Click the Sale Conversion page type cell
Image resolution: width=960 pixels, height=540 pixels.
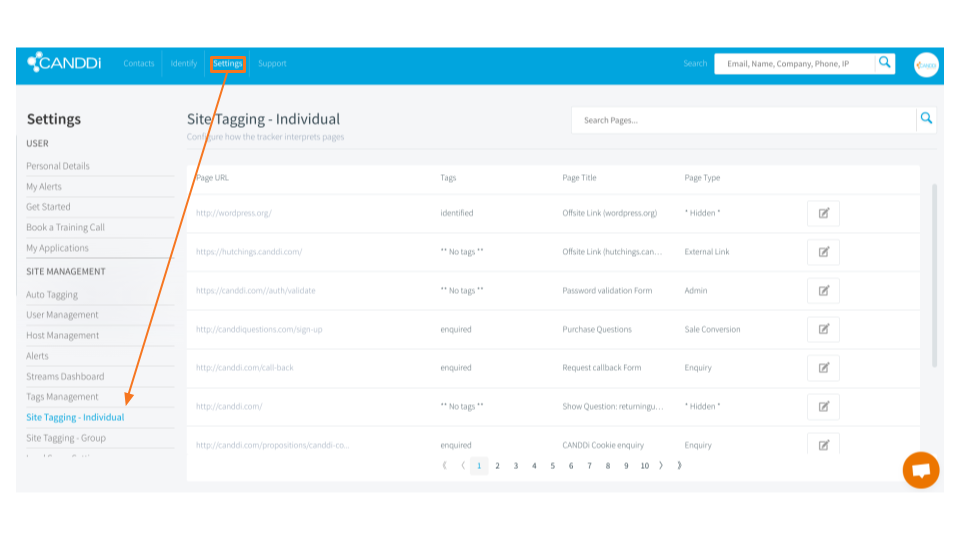(x=712, y=329)
